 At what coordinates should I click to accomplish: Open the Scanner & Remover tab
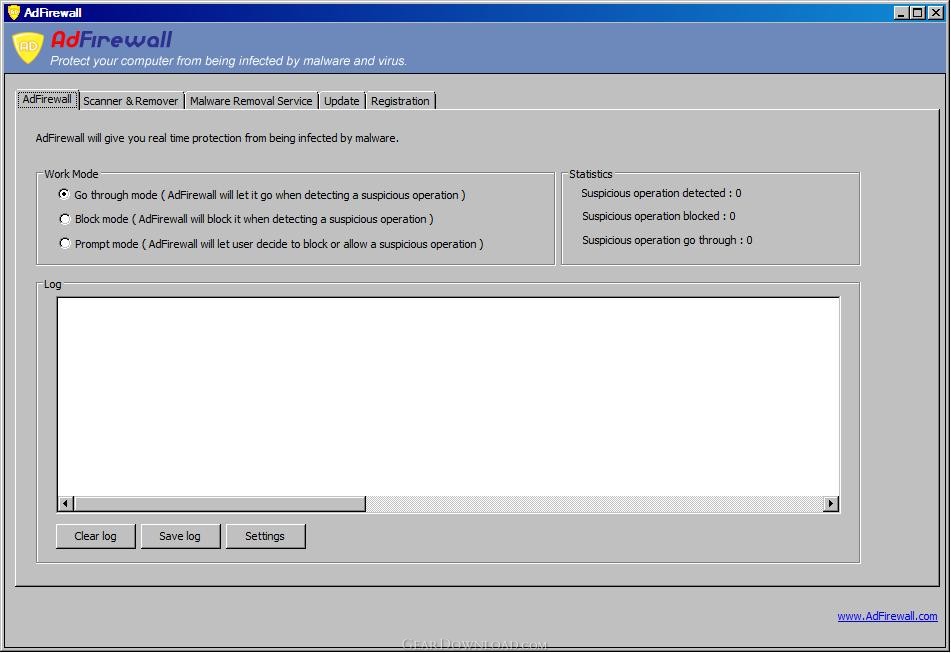[130, 101]
